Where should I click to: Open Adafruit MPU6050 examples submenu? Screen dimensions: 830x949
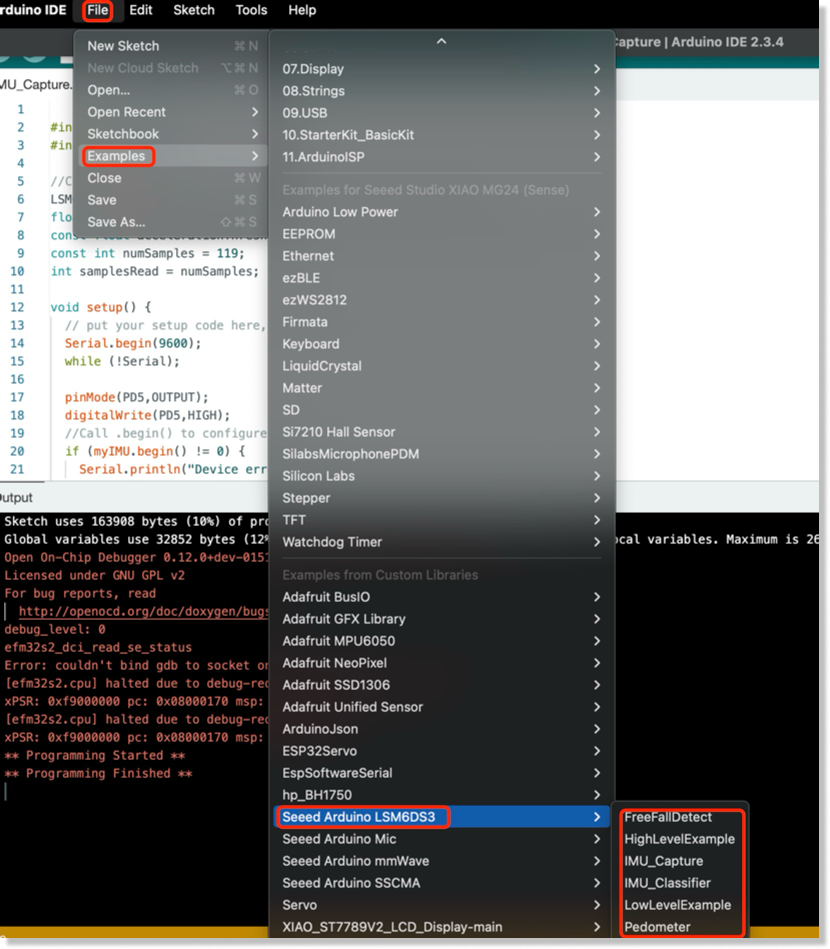tap(441, 641)
